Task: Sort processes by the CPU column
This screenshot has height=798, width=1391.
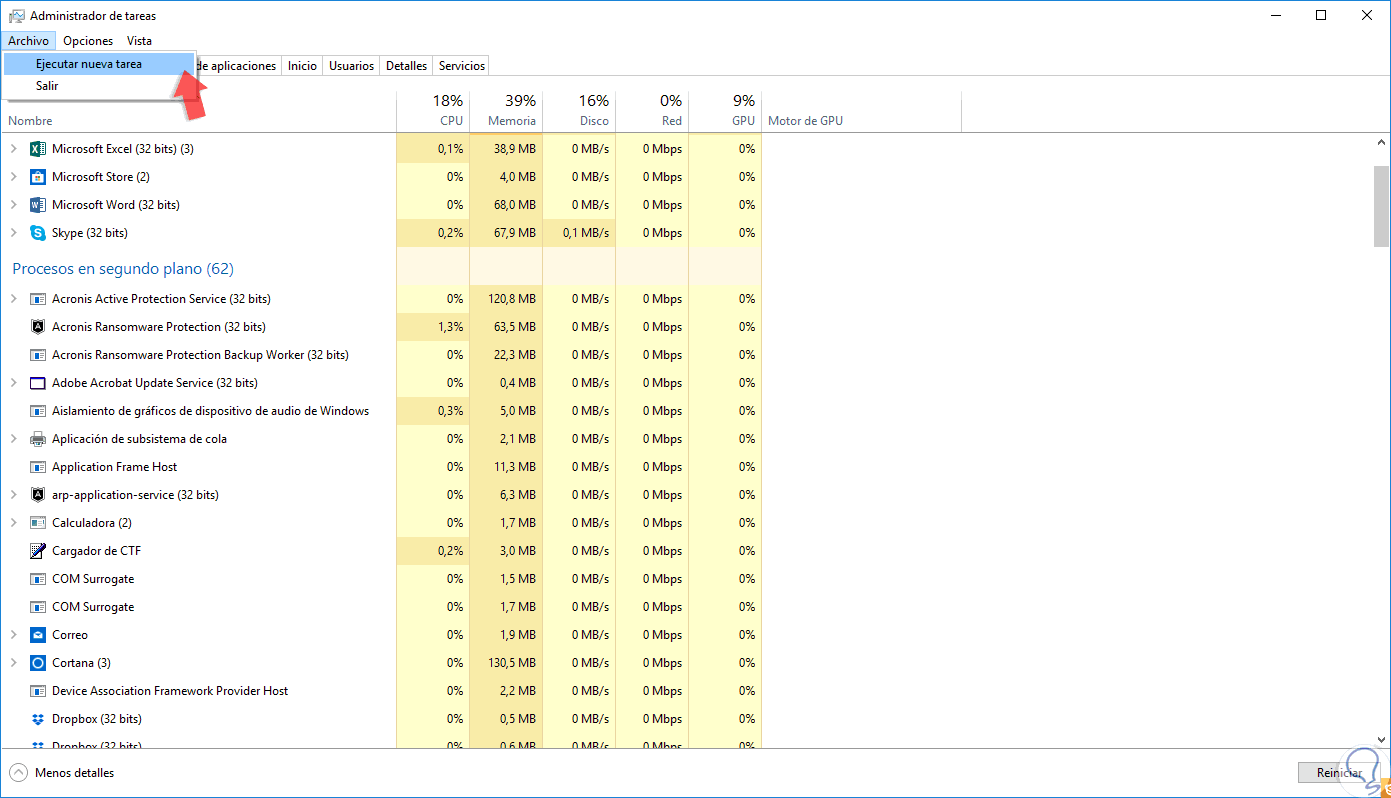Action: (x=433, y=111)
